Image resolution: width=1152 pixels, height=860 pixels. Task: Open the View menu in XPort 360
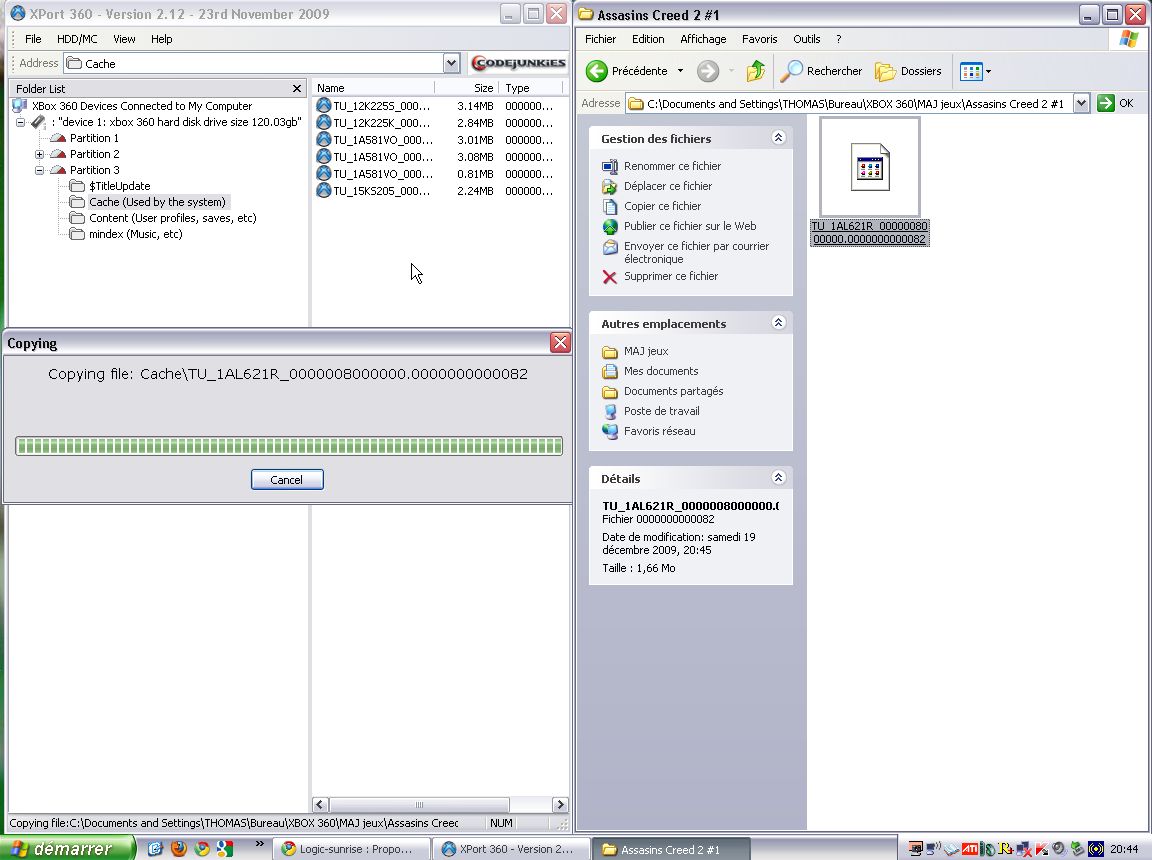click(124, 39)
